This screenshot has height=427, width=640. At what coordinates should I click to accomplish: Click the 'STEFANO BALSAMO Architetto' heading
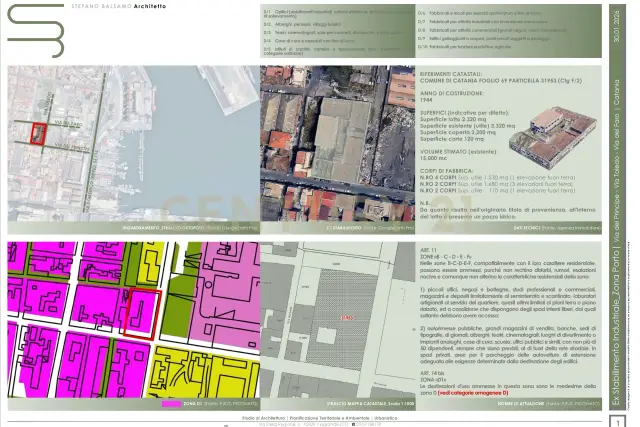click(119, 6)
